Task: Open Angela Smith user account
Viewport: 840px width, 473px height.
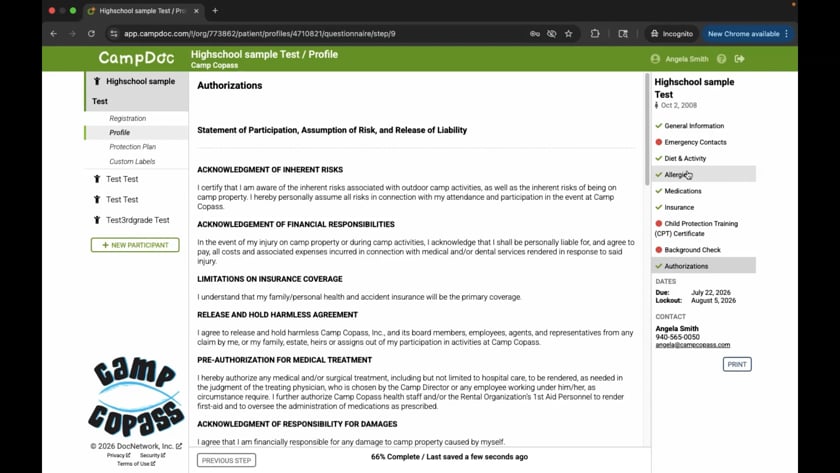Action: (x=679, y=59)
